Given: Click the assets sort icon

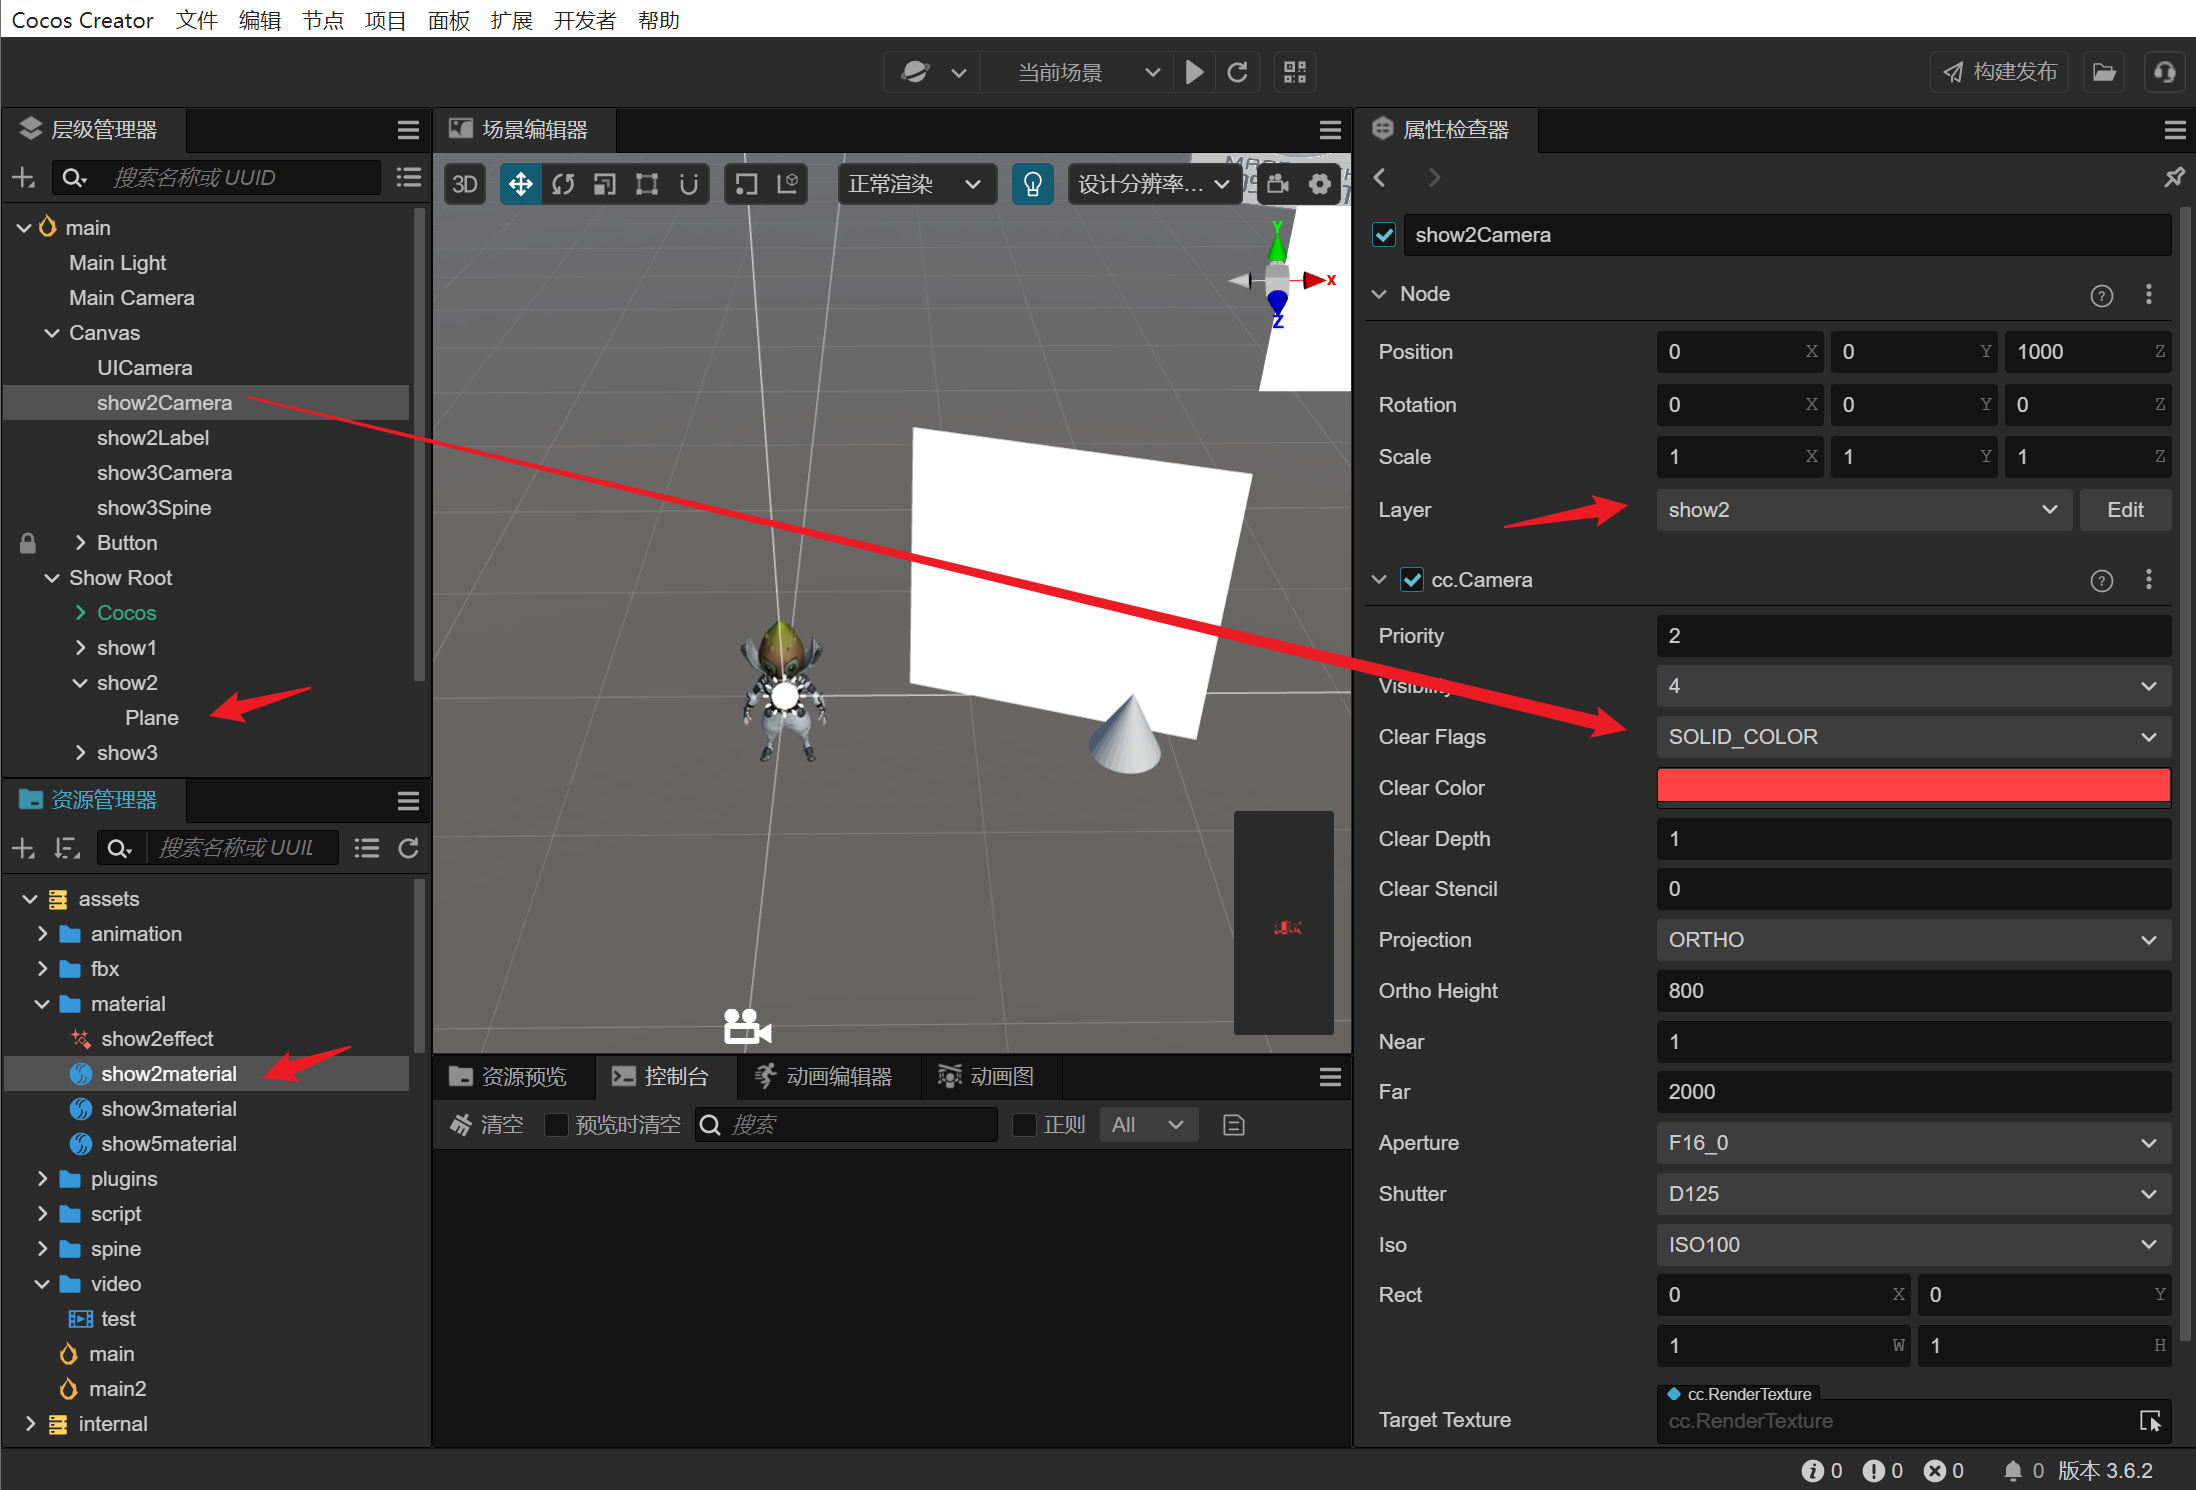Looking at the screenshot, I should click(x=67, y=848).
